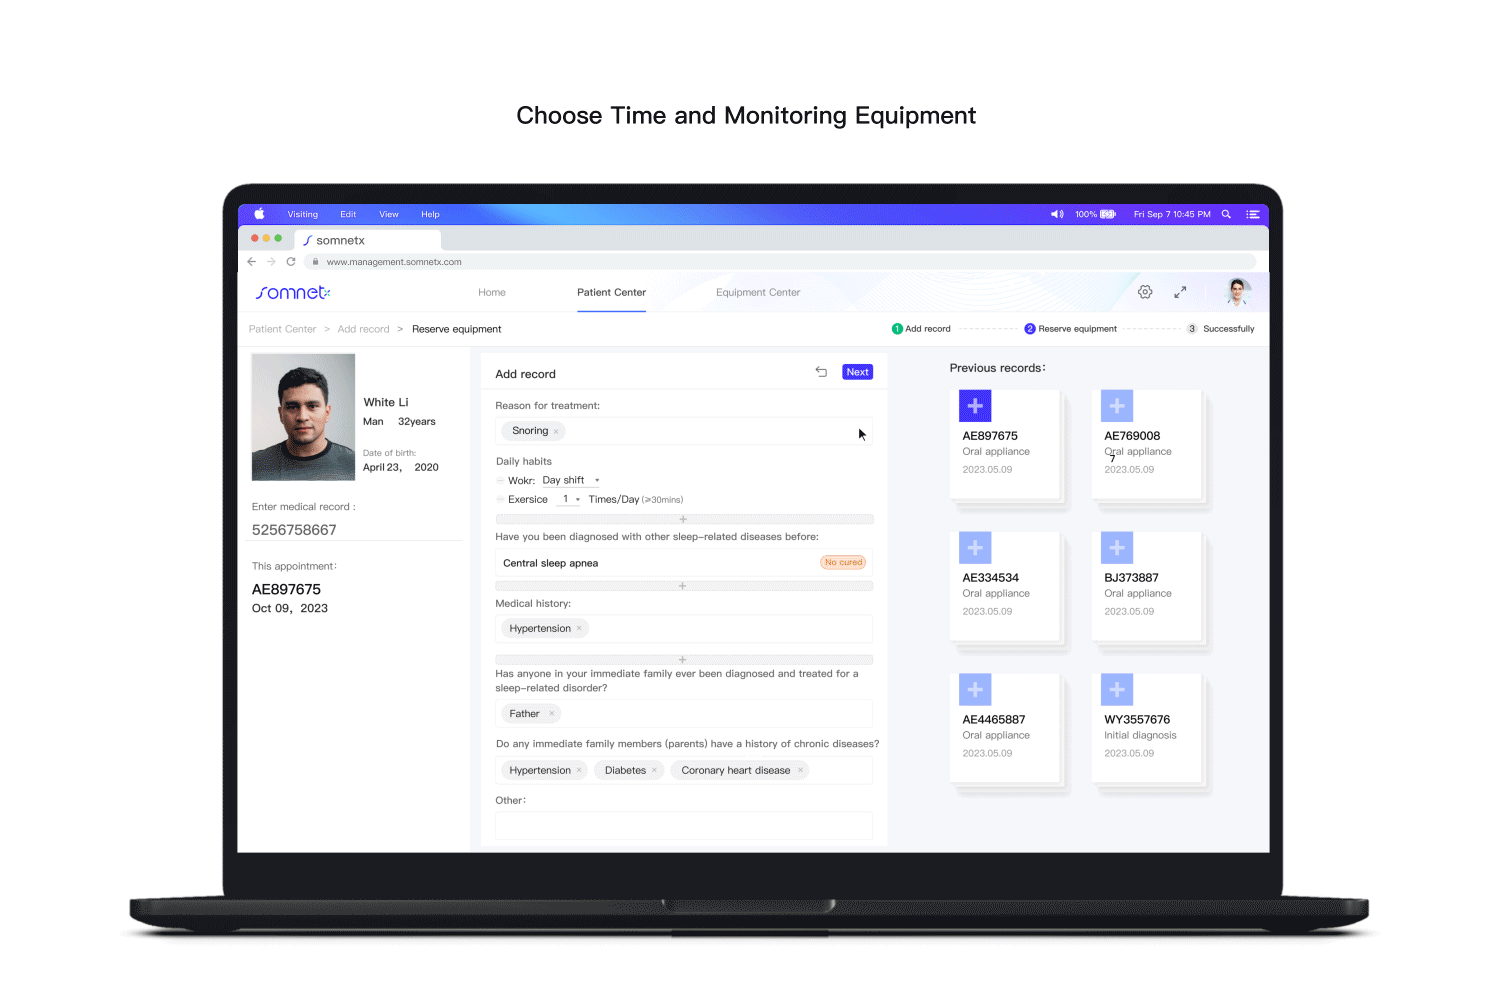The image size is (1500, 1000).
Task: Remove the Father tag
Action: [551, 714]
